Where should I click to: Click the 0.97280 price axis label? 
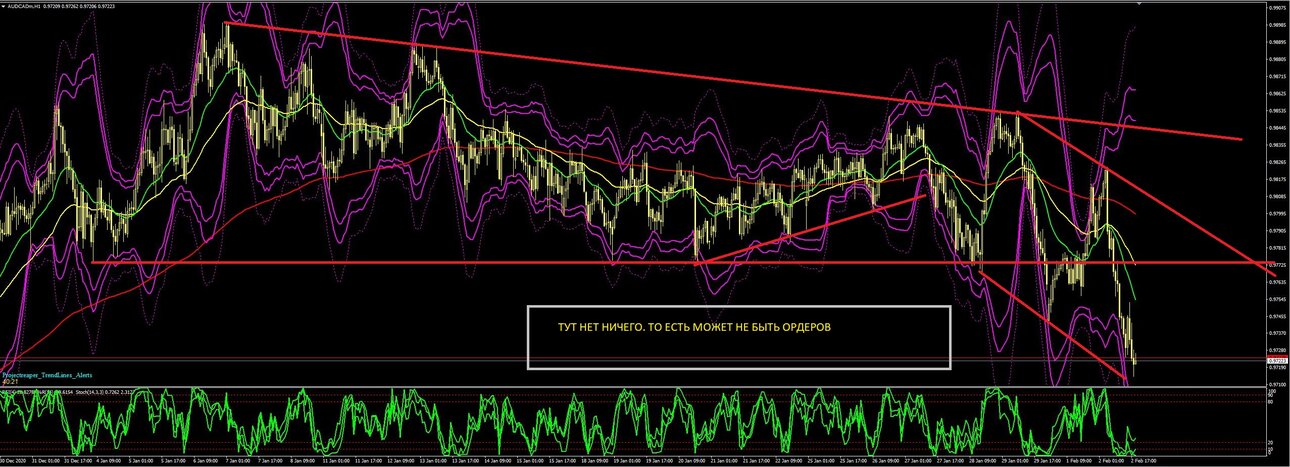click(1277, 350)
